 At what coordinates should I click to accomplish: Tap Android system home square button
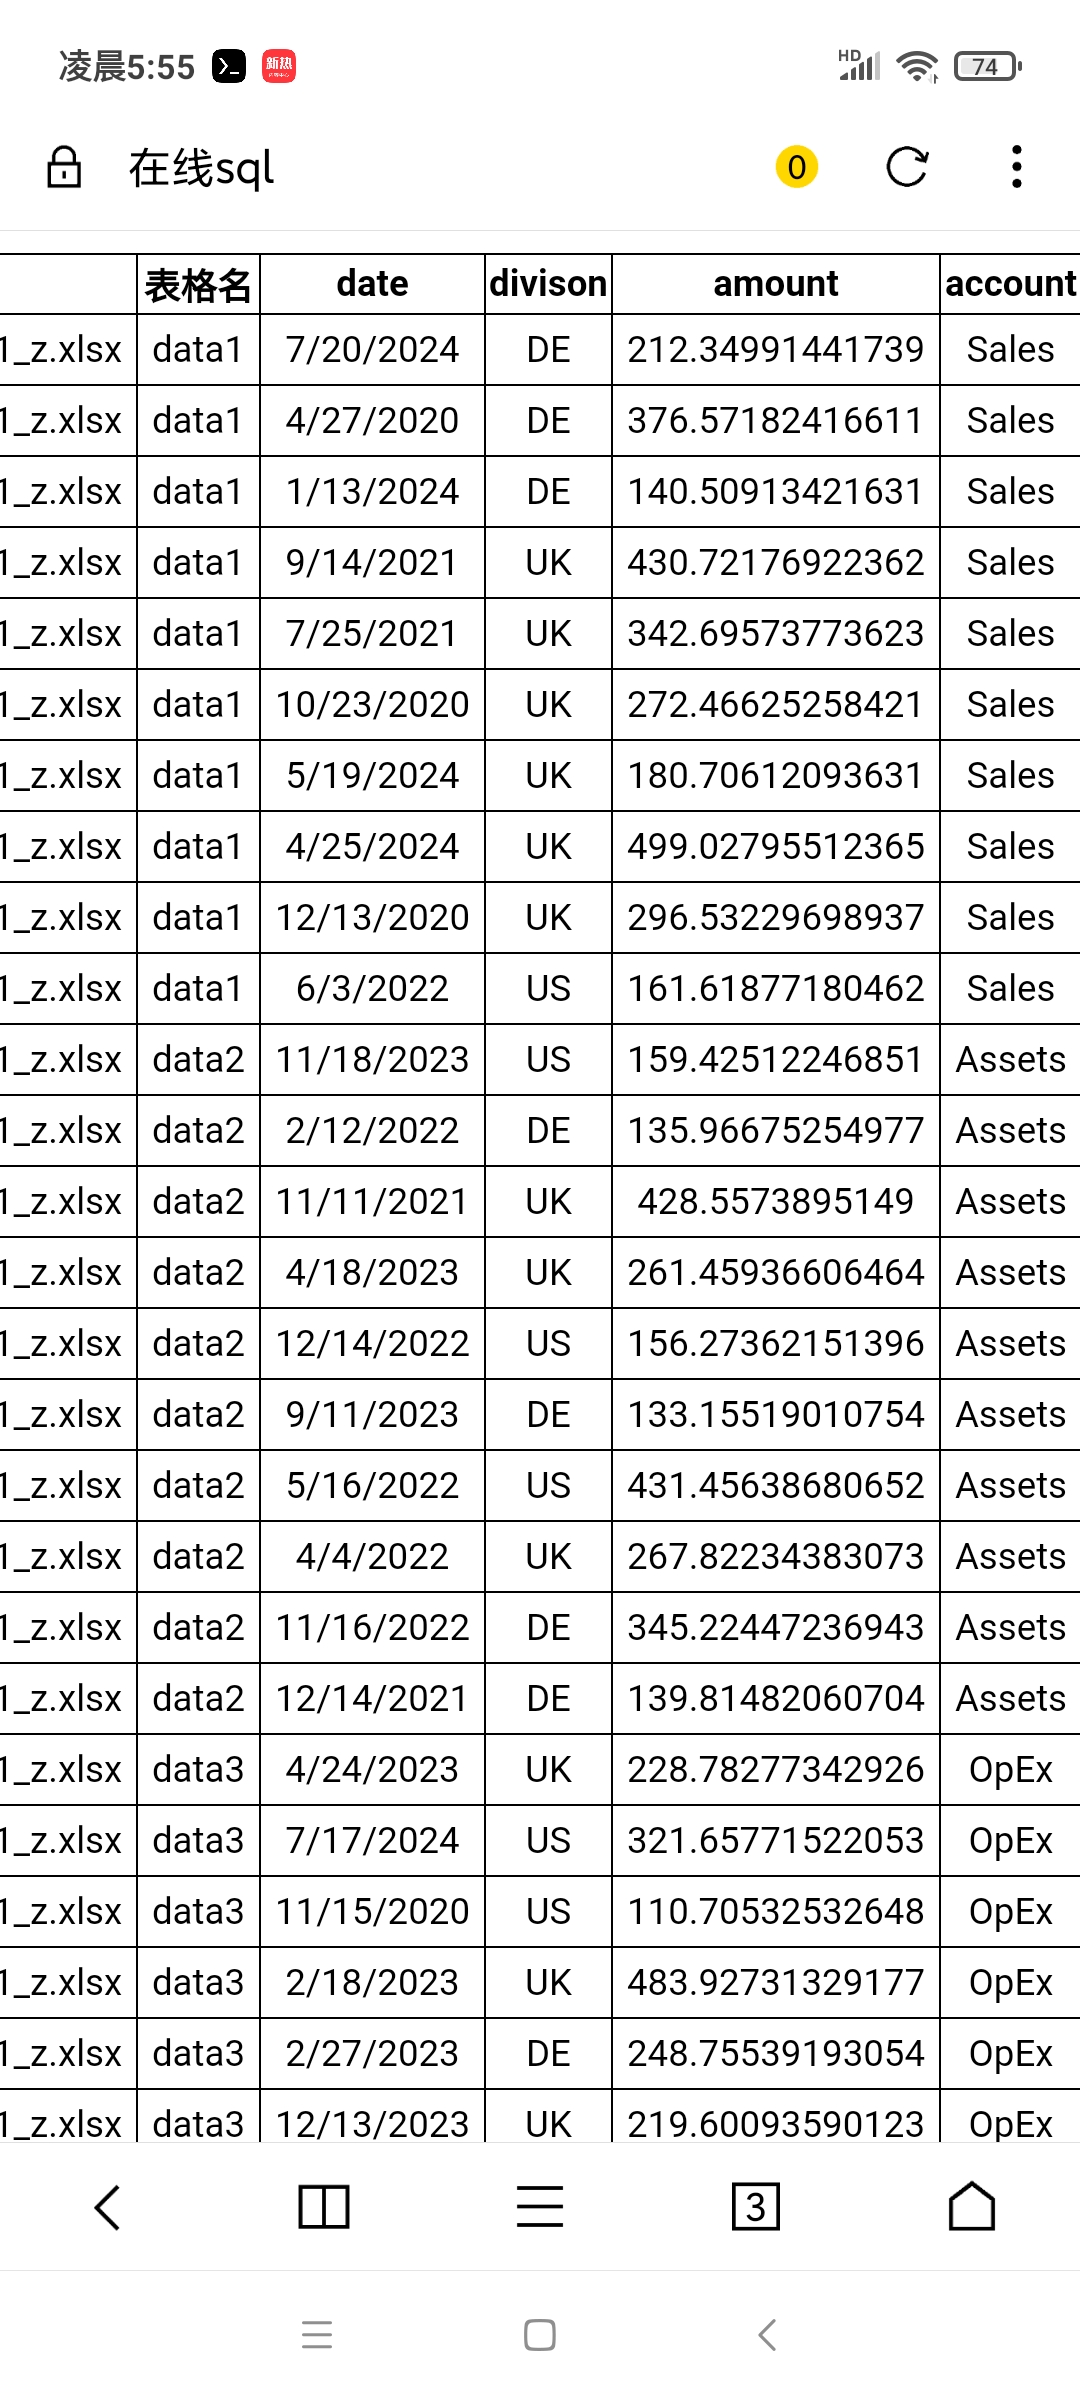tap(540, 2335)
